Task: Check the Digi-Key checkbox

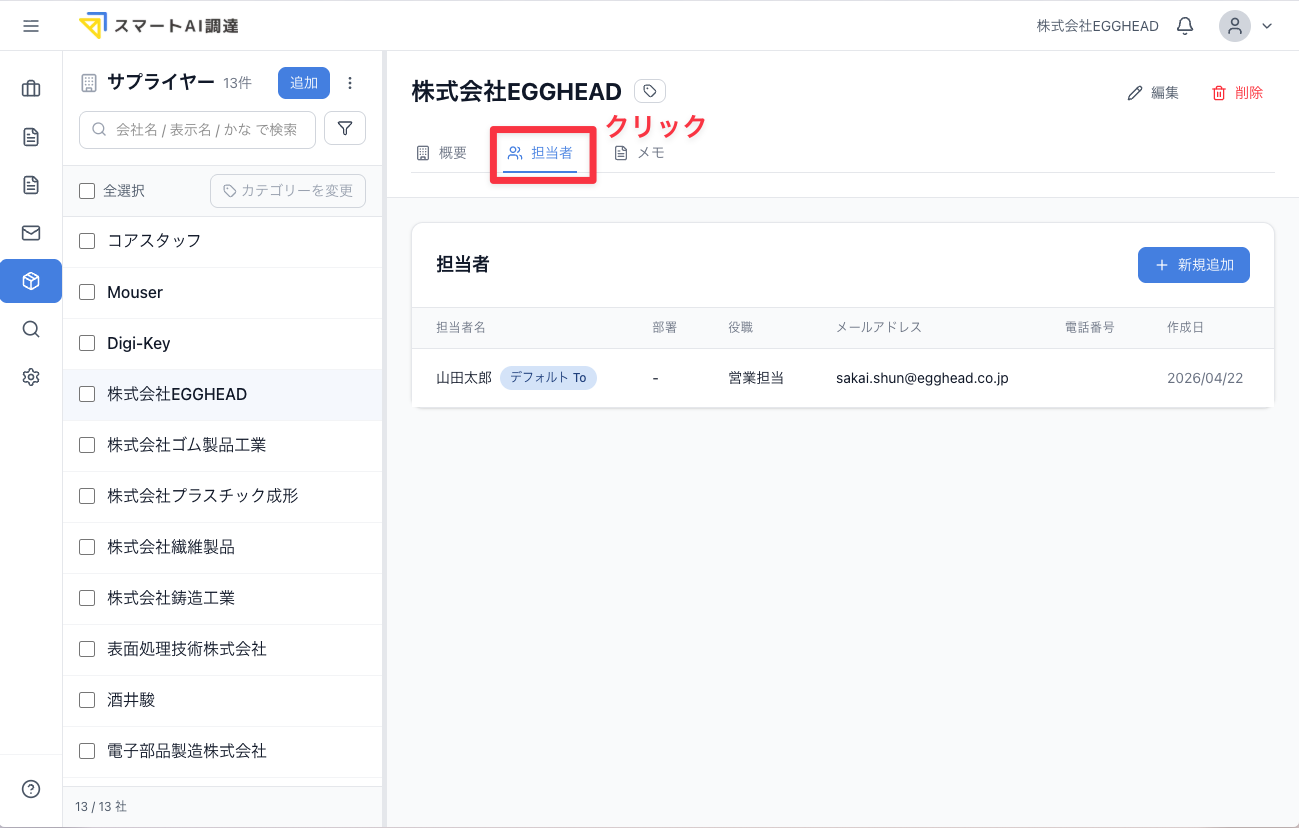Action: 87,343
